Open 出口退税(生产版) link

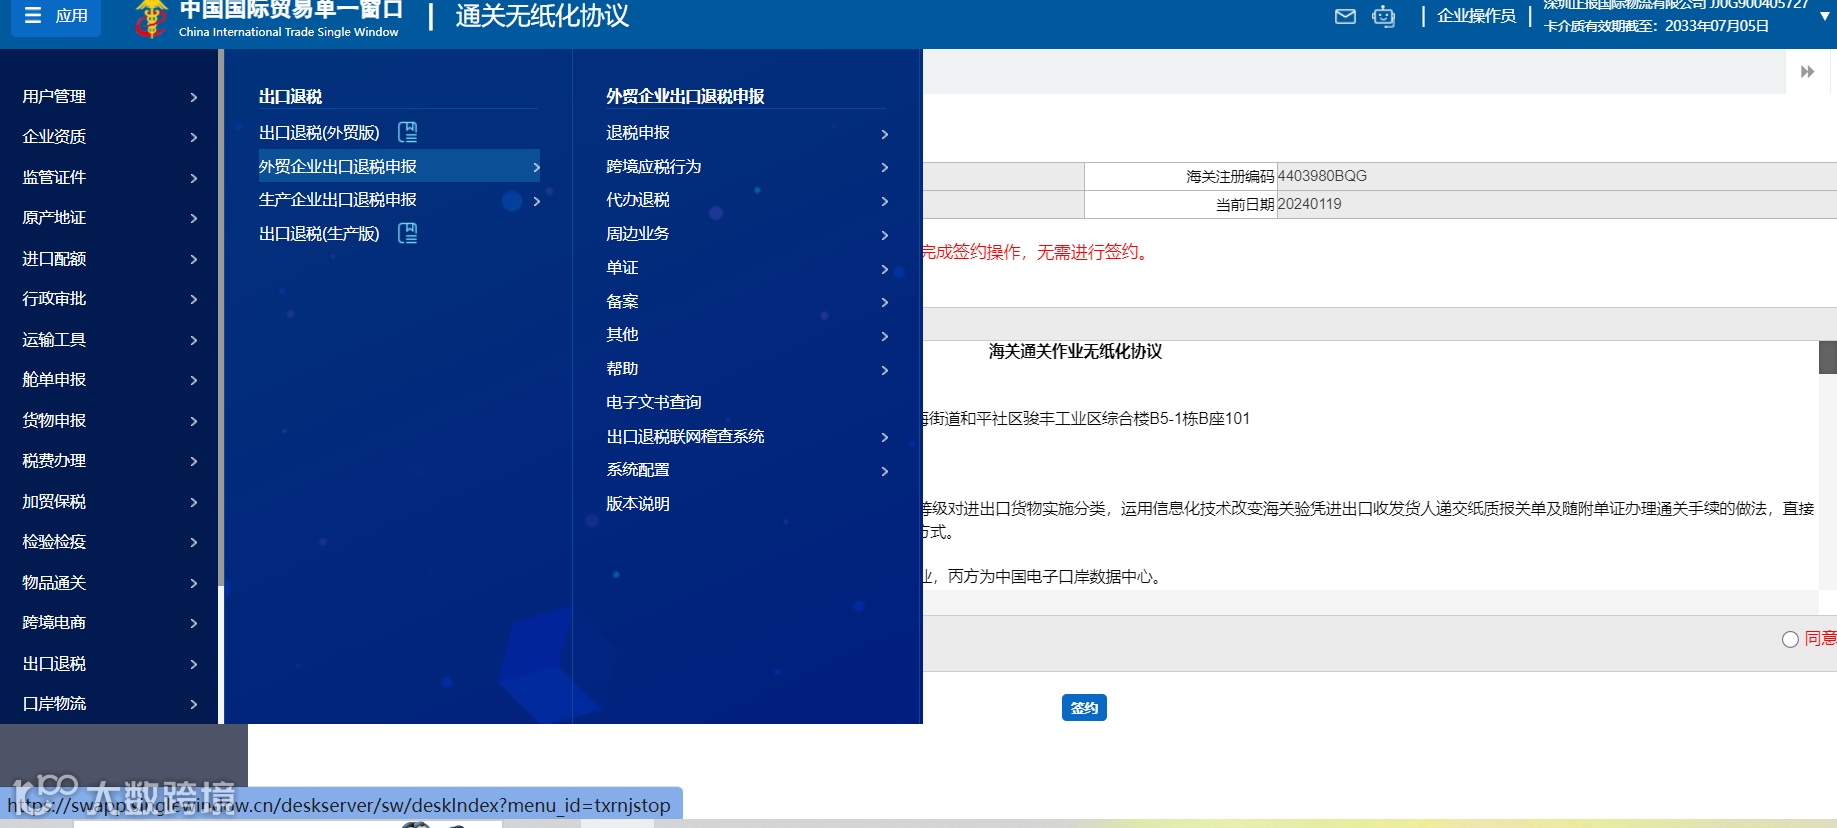(x=319, y=234)
